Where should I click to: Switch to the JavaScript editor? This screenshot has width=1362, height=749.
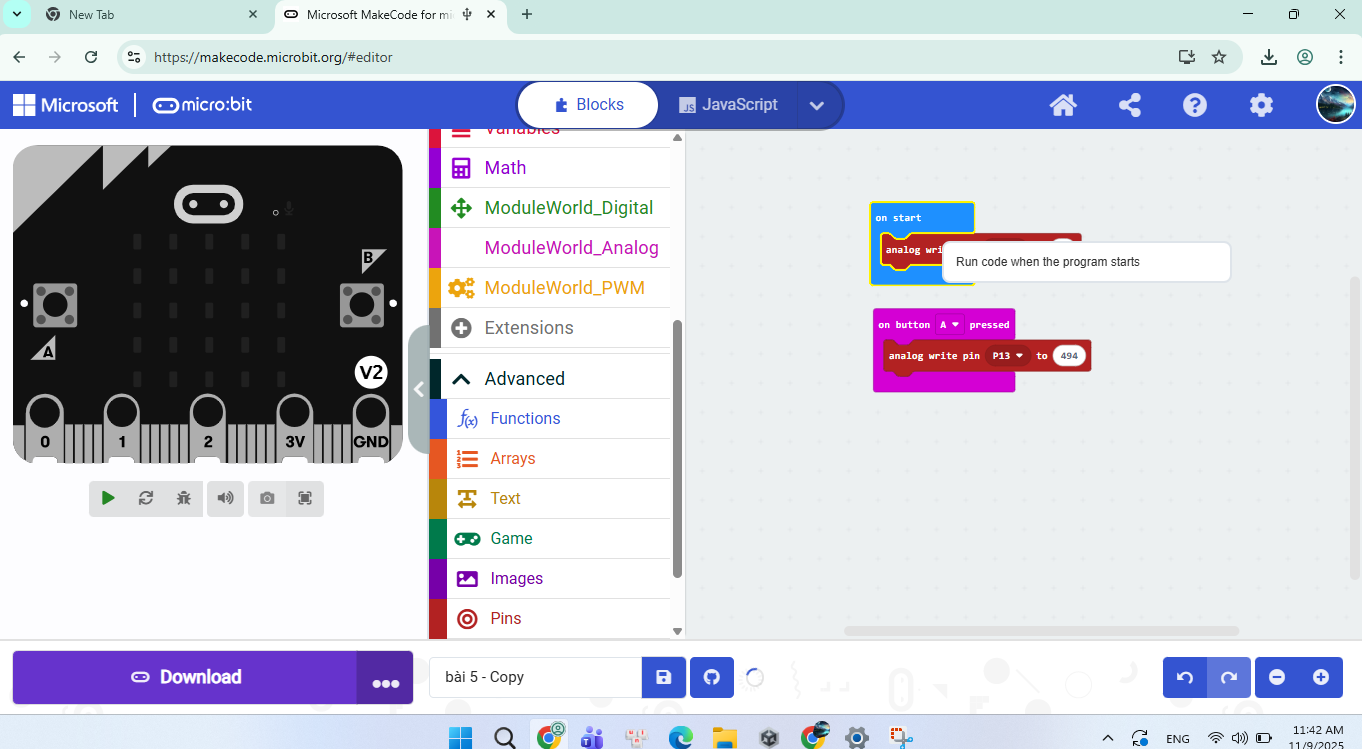point(728,105)
